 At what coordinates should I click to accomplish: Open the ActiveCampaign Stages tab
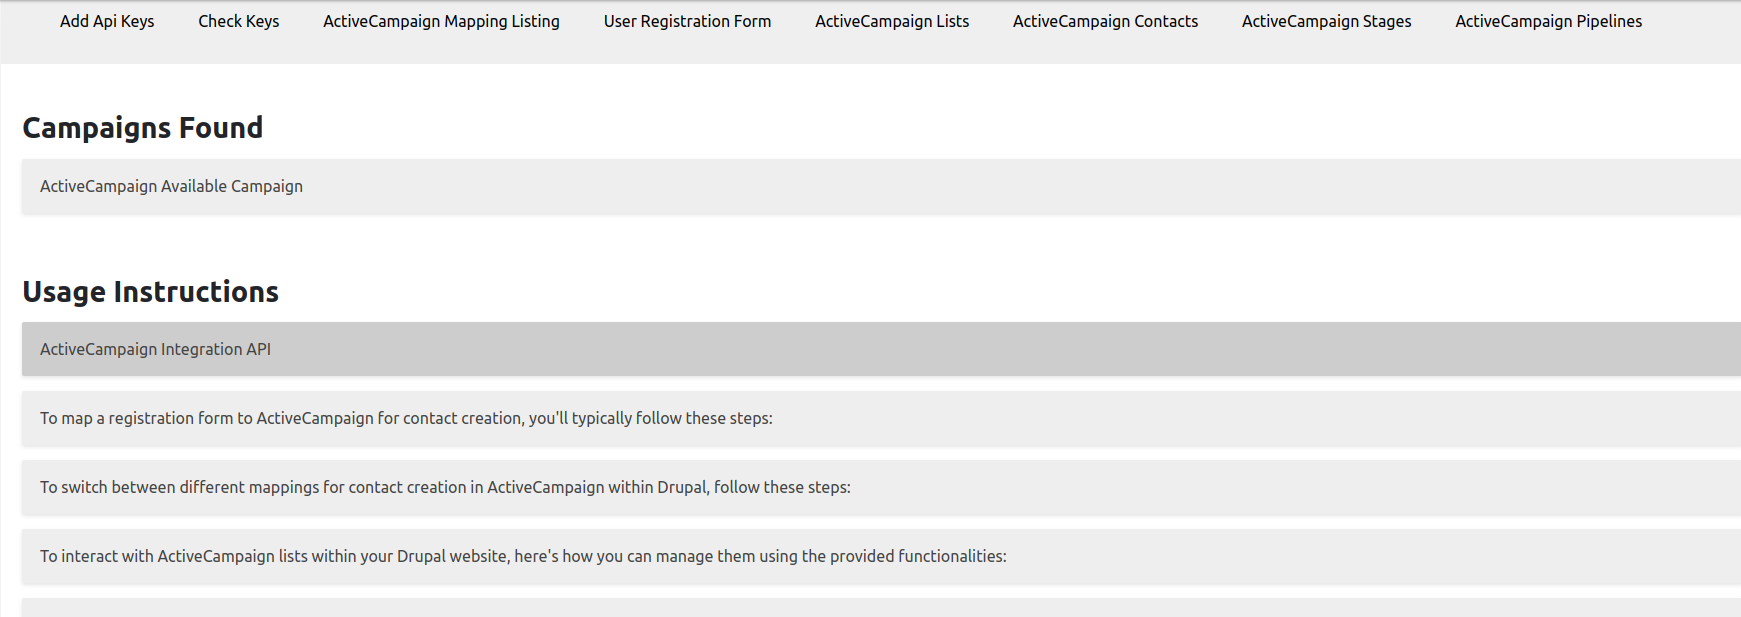coord(1326,21)
